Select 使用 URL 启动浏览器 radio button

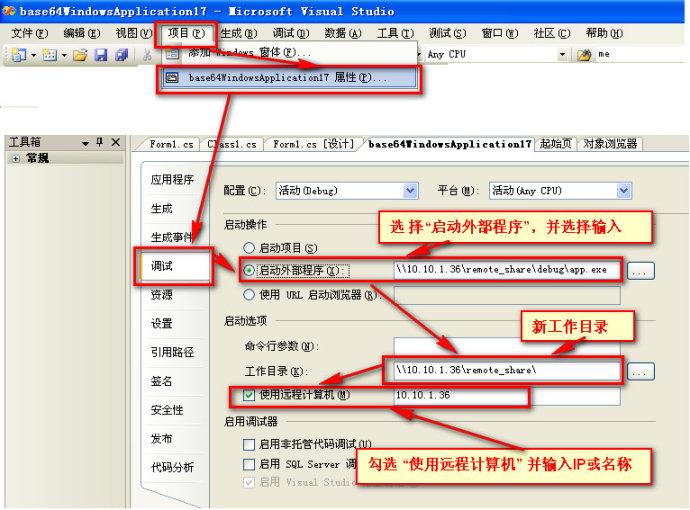[x=249, y=295]
